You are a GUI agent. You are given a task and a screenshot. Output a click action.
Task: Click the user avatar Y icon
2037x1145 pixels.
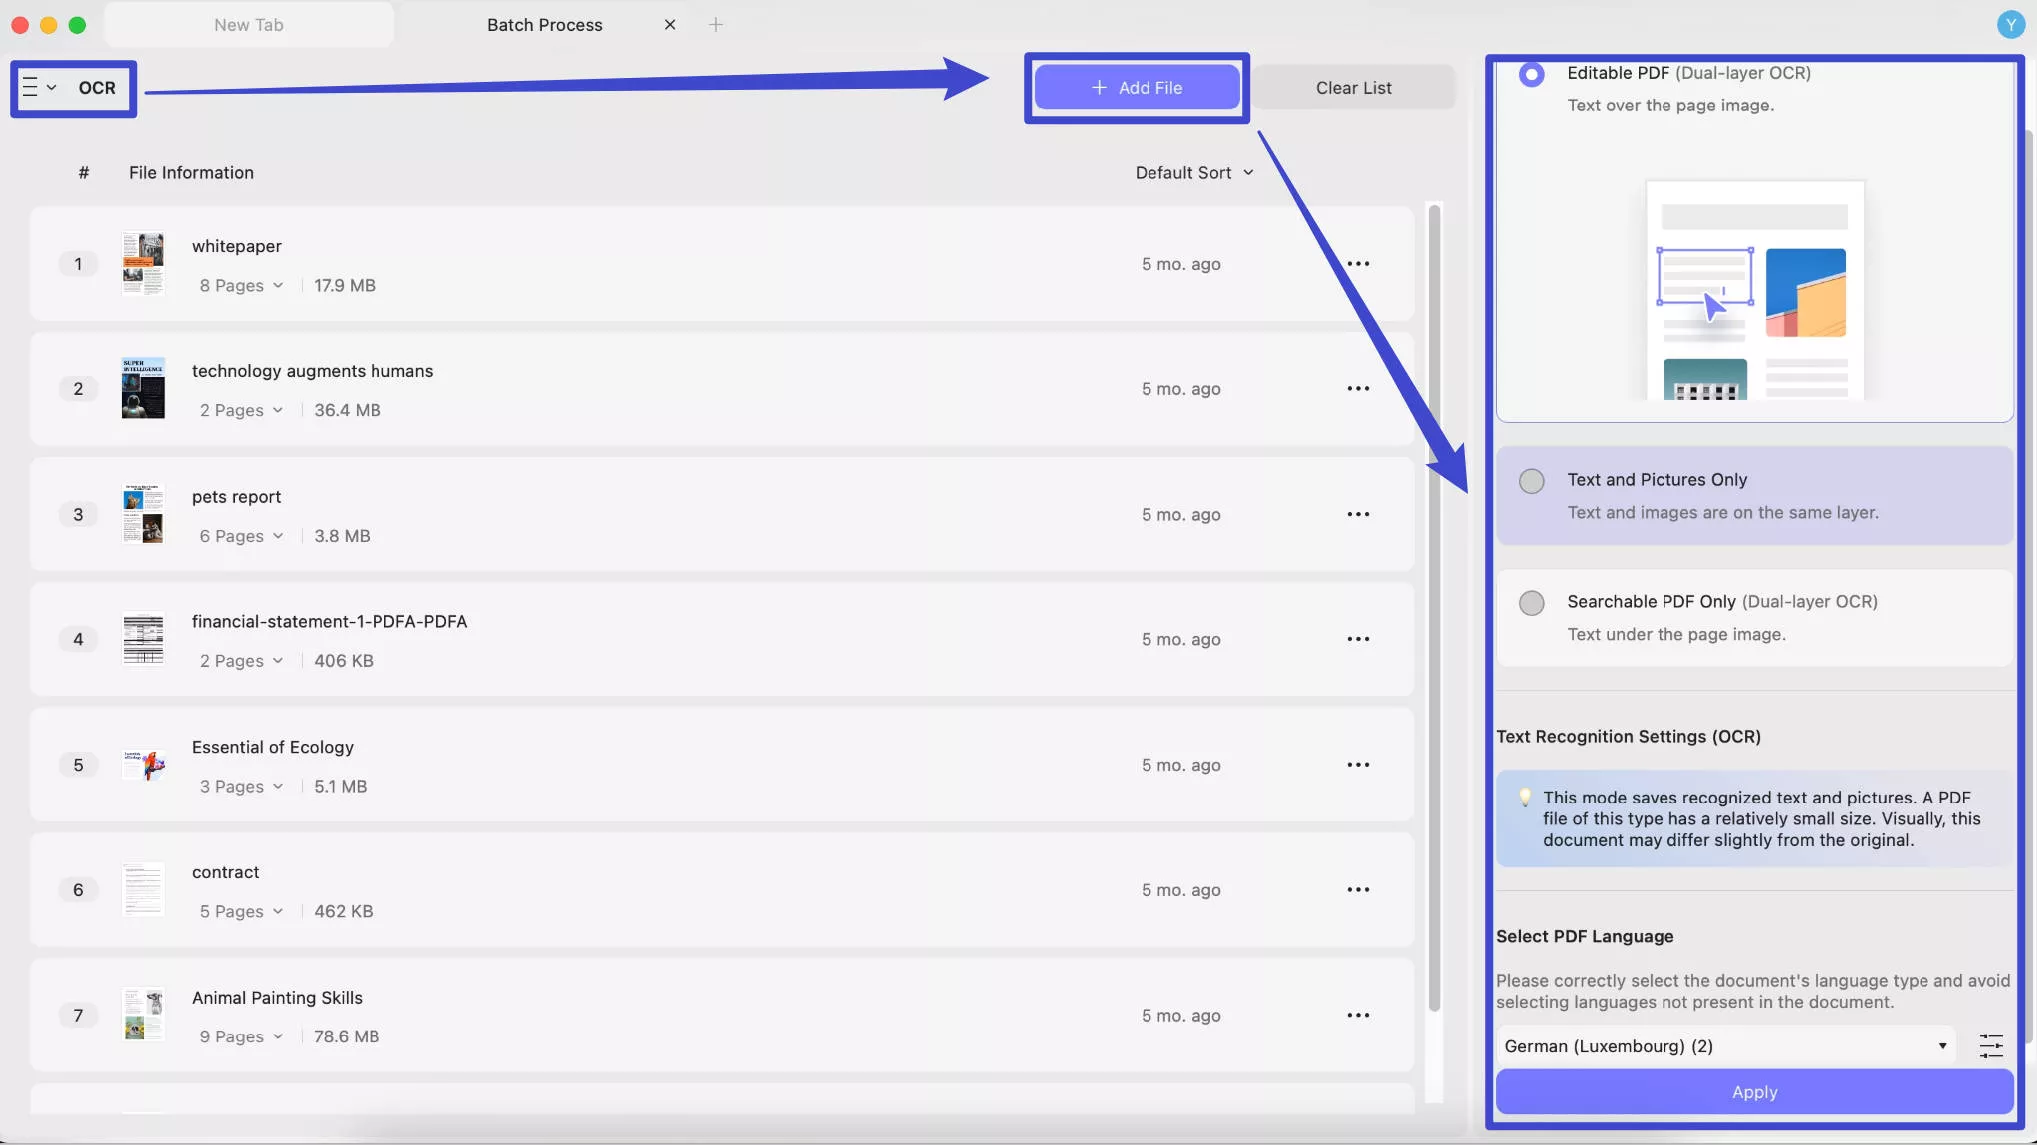point(2010,25)
